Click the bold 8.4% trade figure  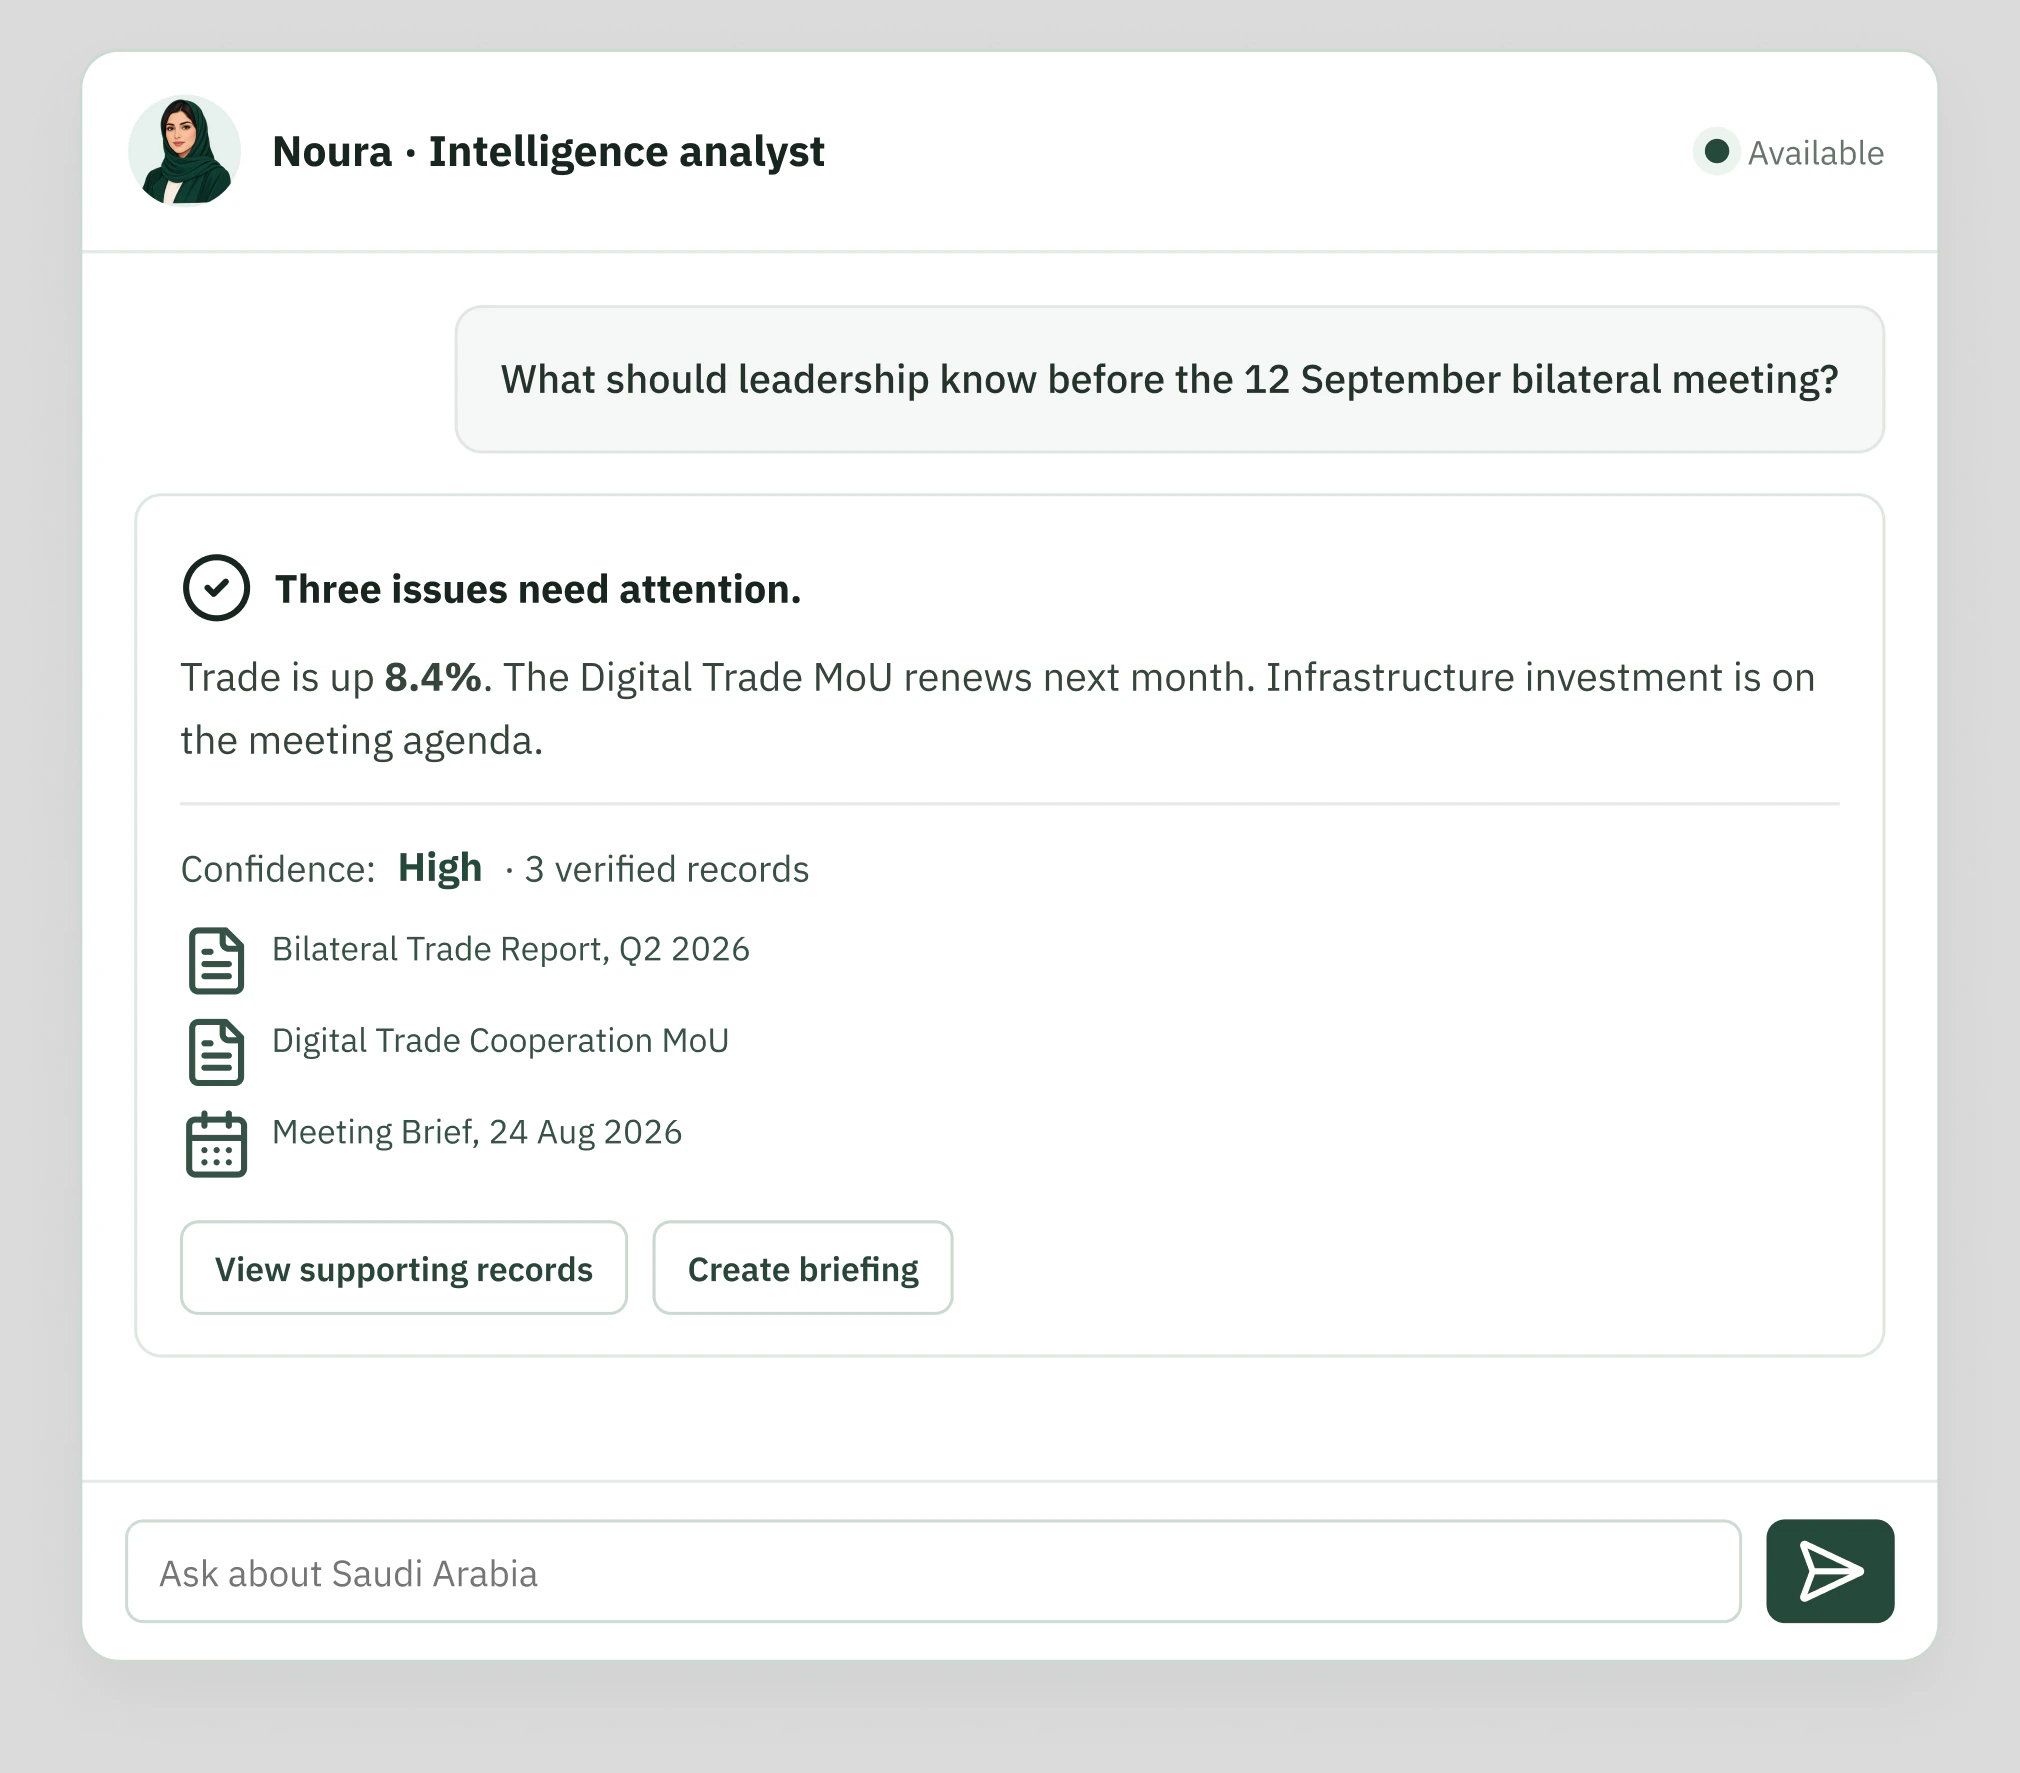433,678
